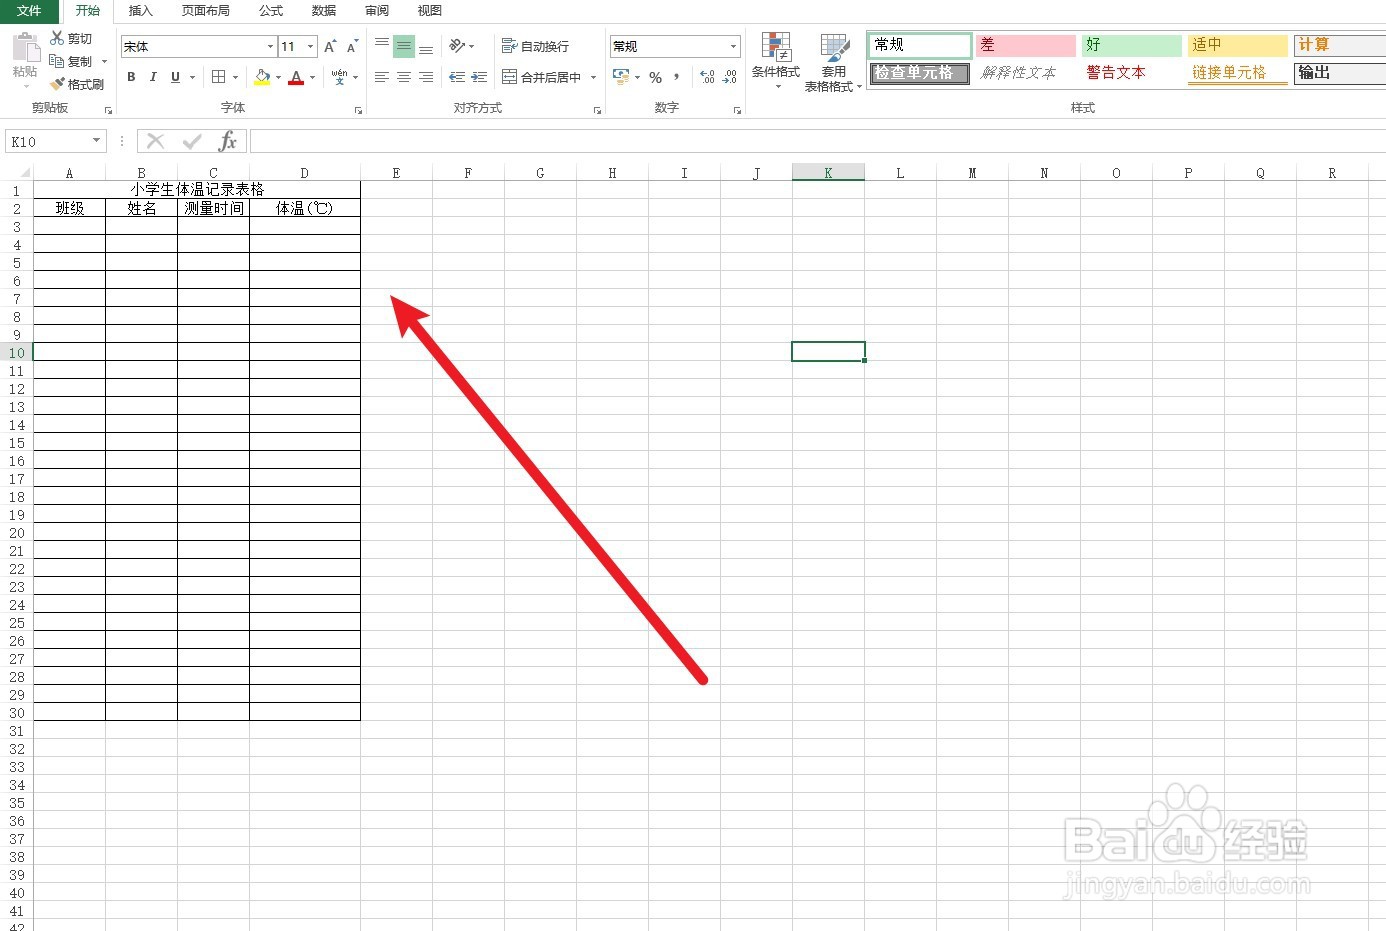The height and width of the screenshot is (931, 1386).
Task: Click the Paste (粘贴) icon
Action: click(x=25, y=48)
